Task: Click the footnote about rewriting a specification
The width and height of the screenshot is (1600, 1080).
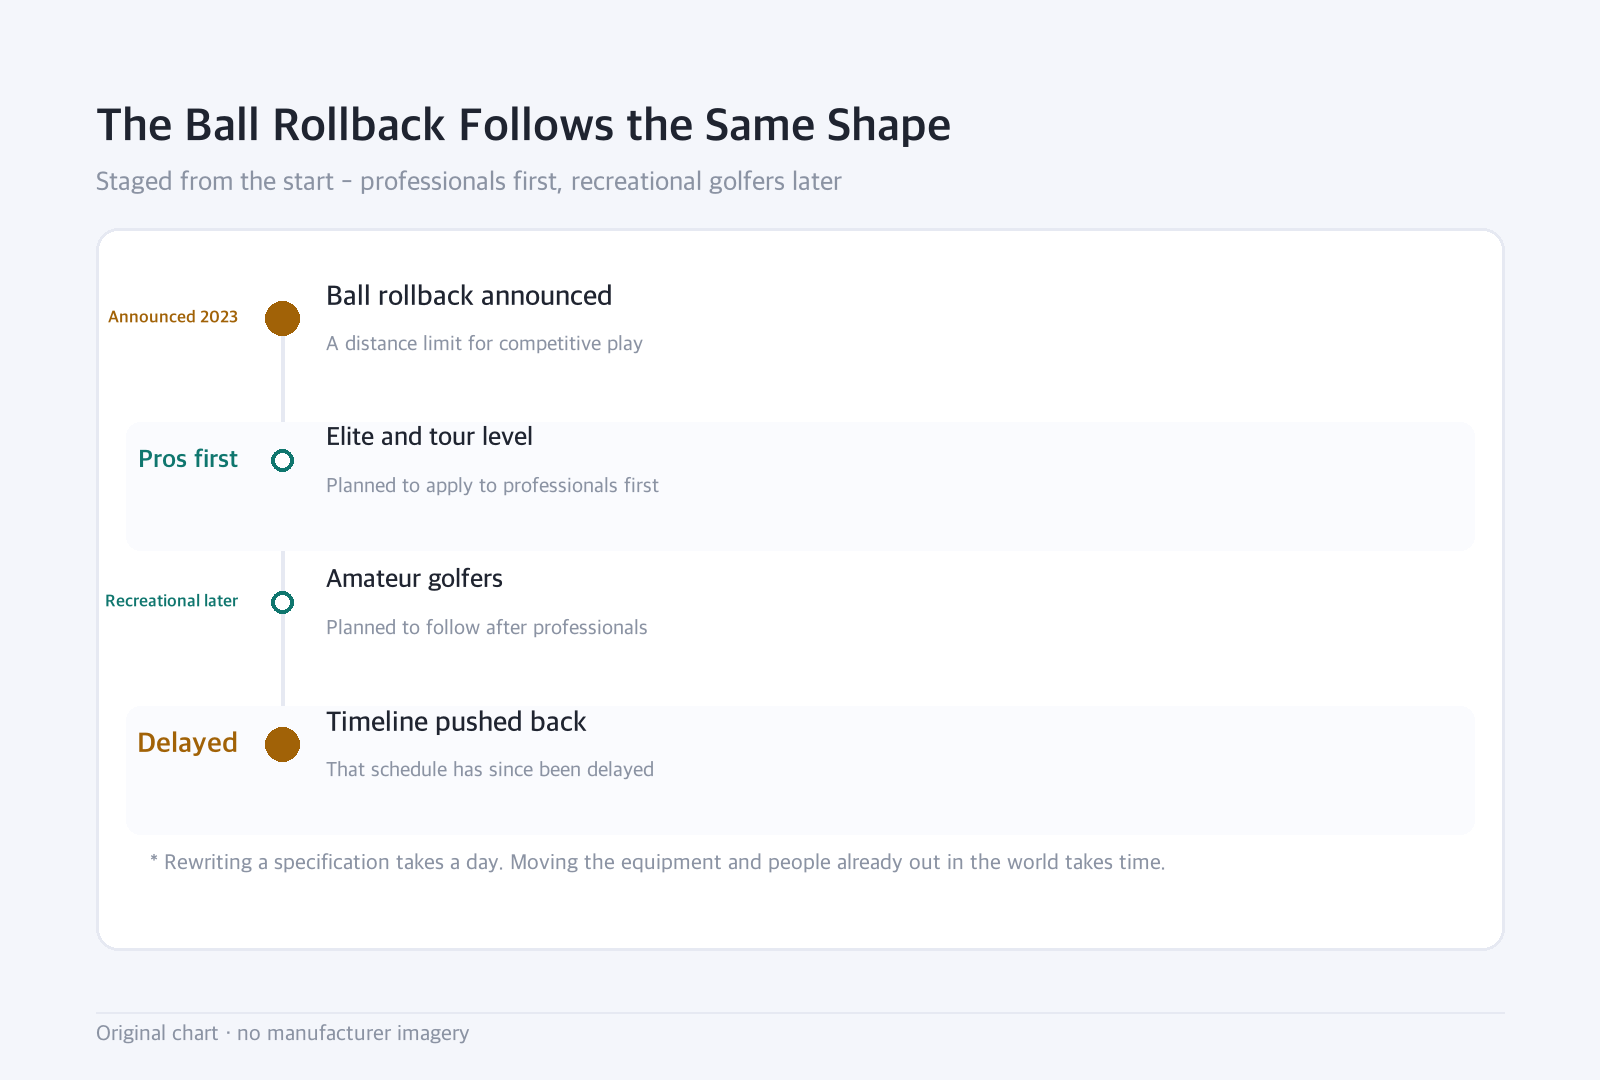Action: tap(657, 862)
